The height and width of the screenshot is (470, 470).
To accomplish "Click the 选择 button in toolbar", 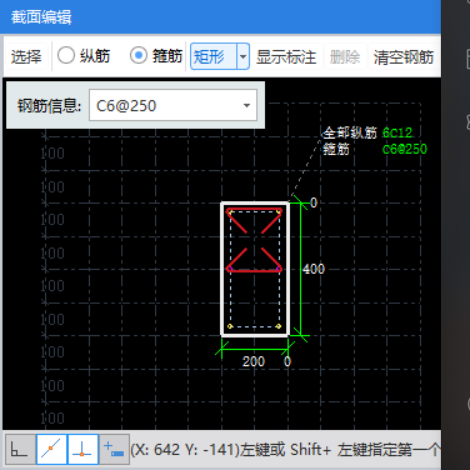I will (x=27, y=56).
